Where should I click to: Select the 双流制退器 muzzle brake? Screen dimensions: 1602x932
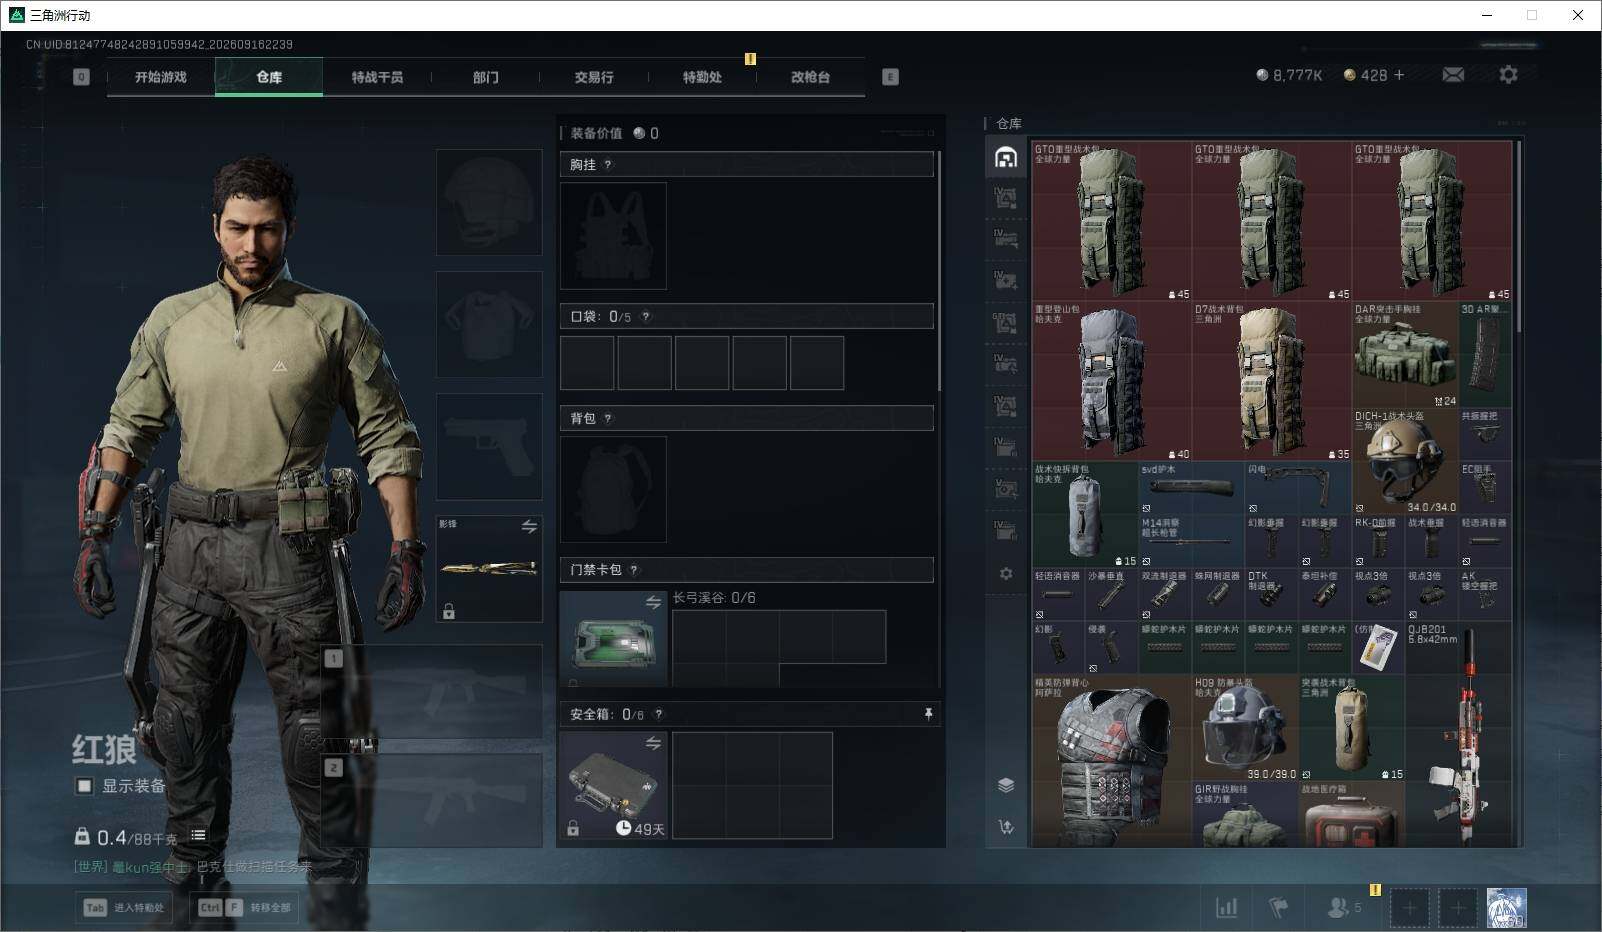coord(1165,595)
